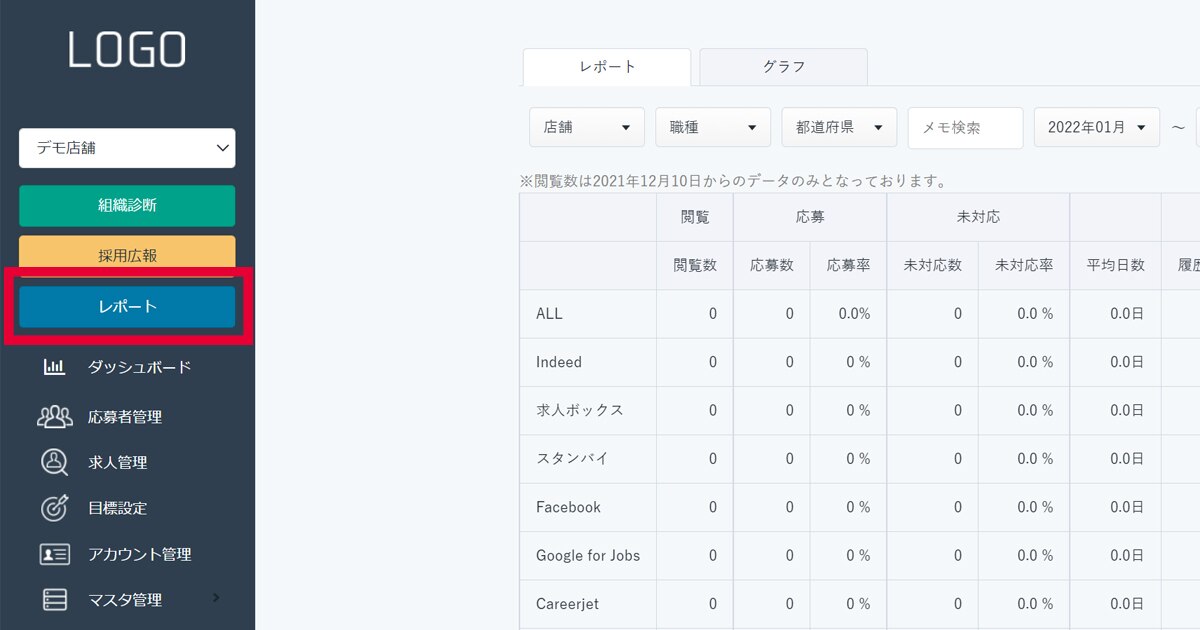Click the LOGO in the sidebar
Image resolution: width=1200 pixels, height=630 pixels.
click(127, 50)
